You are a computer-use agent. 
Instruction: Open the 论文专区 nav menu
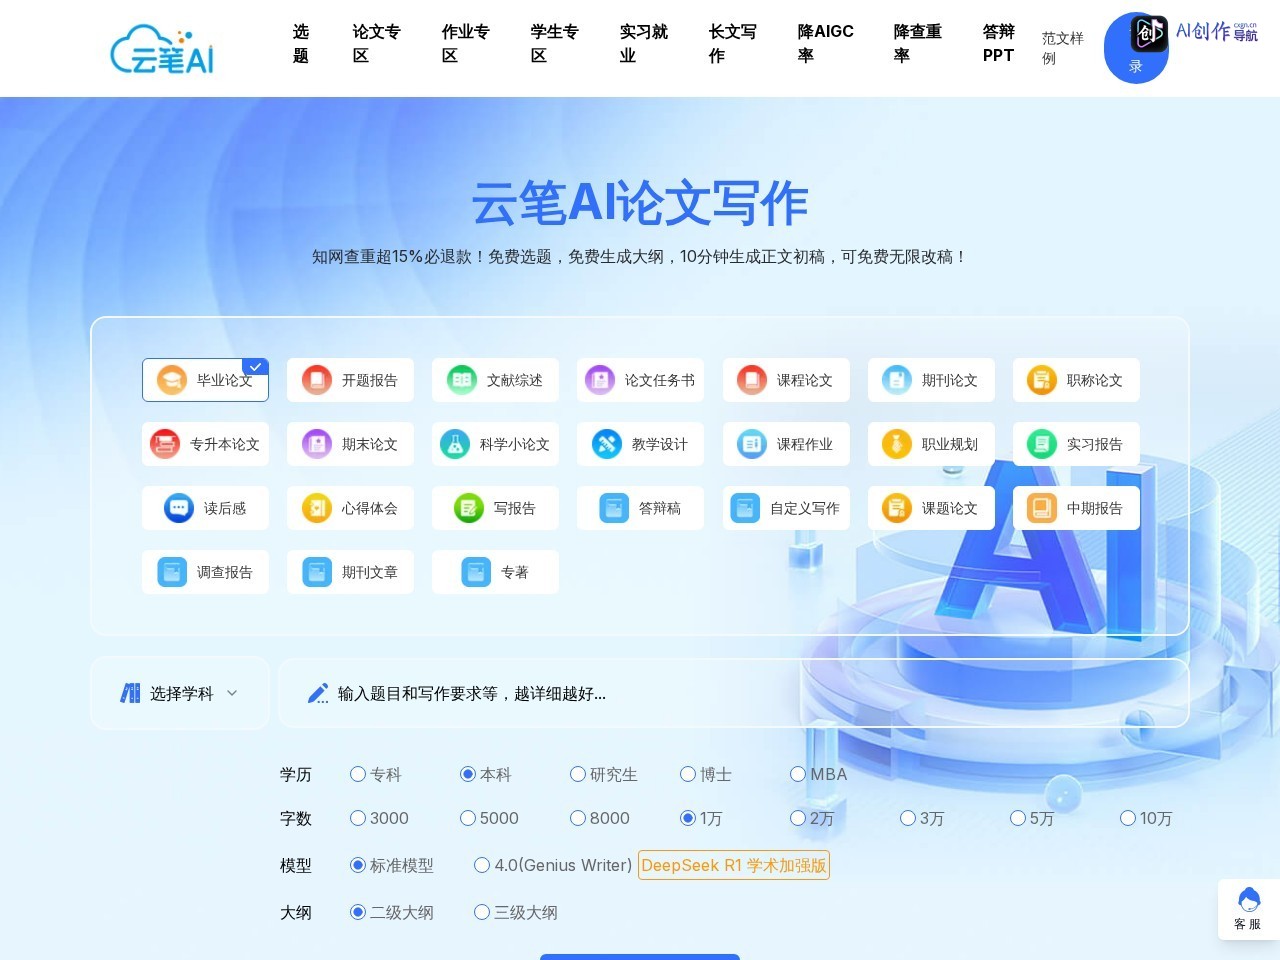[376, 44]
